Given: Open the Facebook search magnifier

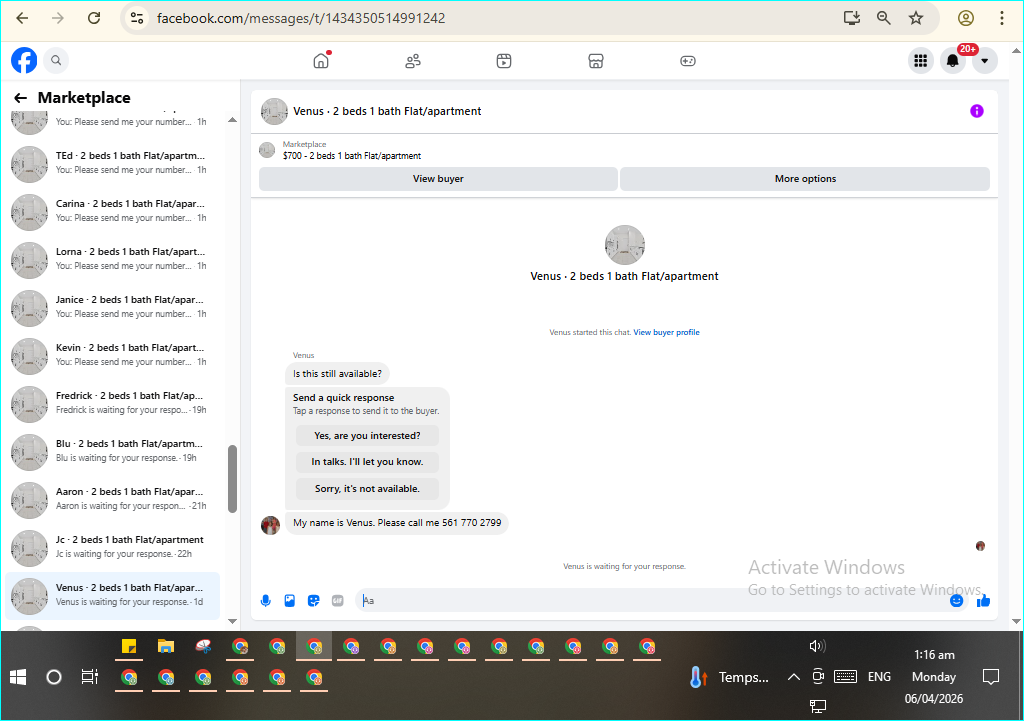Looking at the screenshot, I should tap(56, 61).
